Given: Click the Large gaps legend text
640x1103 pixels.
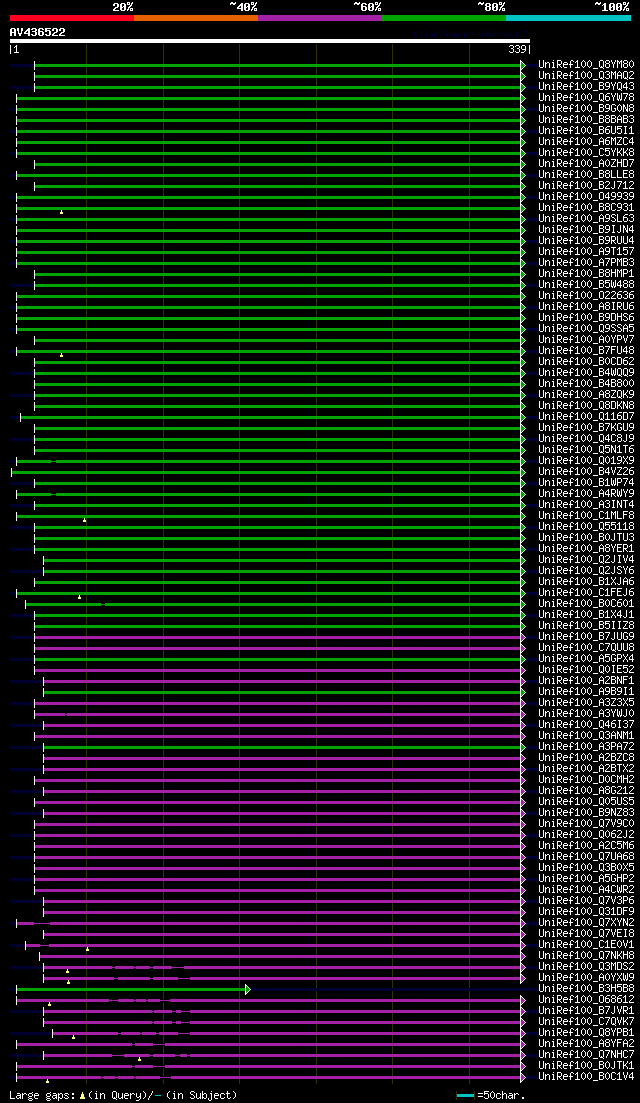Looking at the screenshot, I should pyautogui.click(x=42, y=1095).
